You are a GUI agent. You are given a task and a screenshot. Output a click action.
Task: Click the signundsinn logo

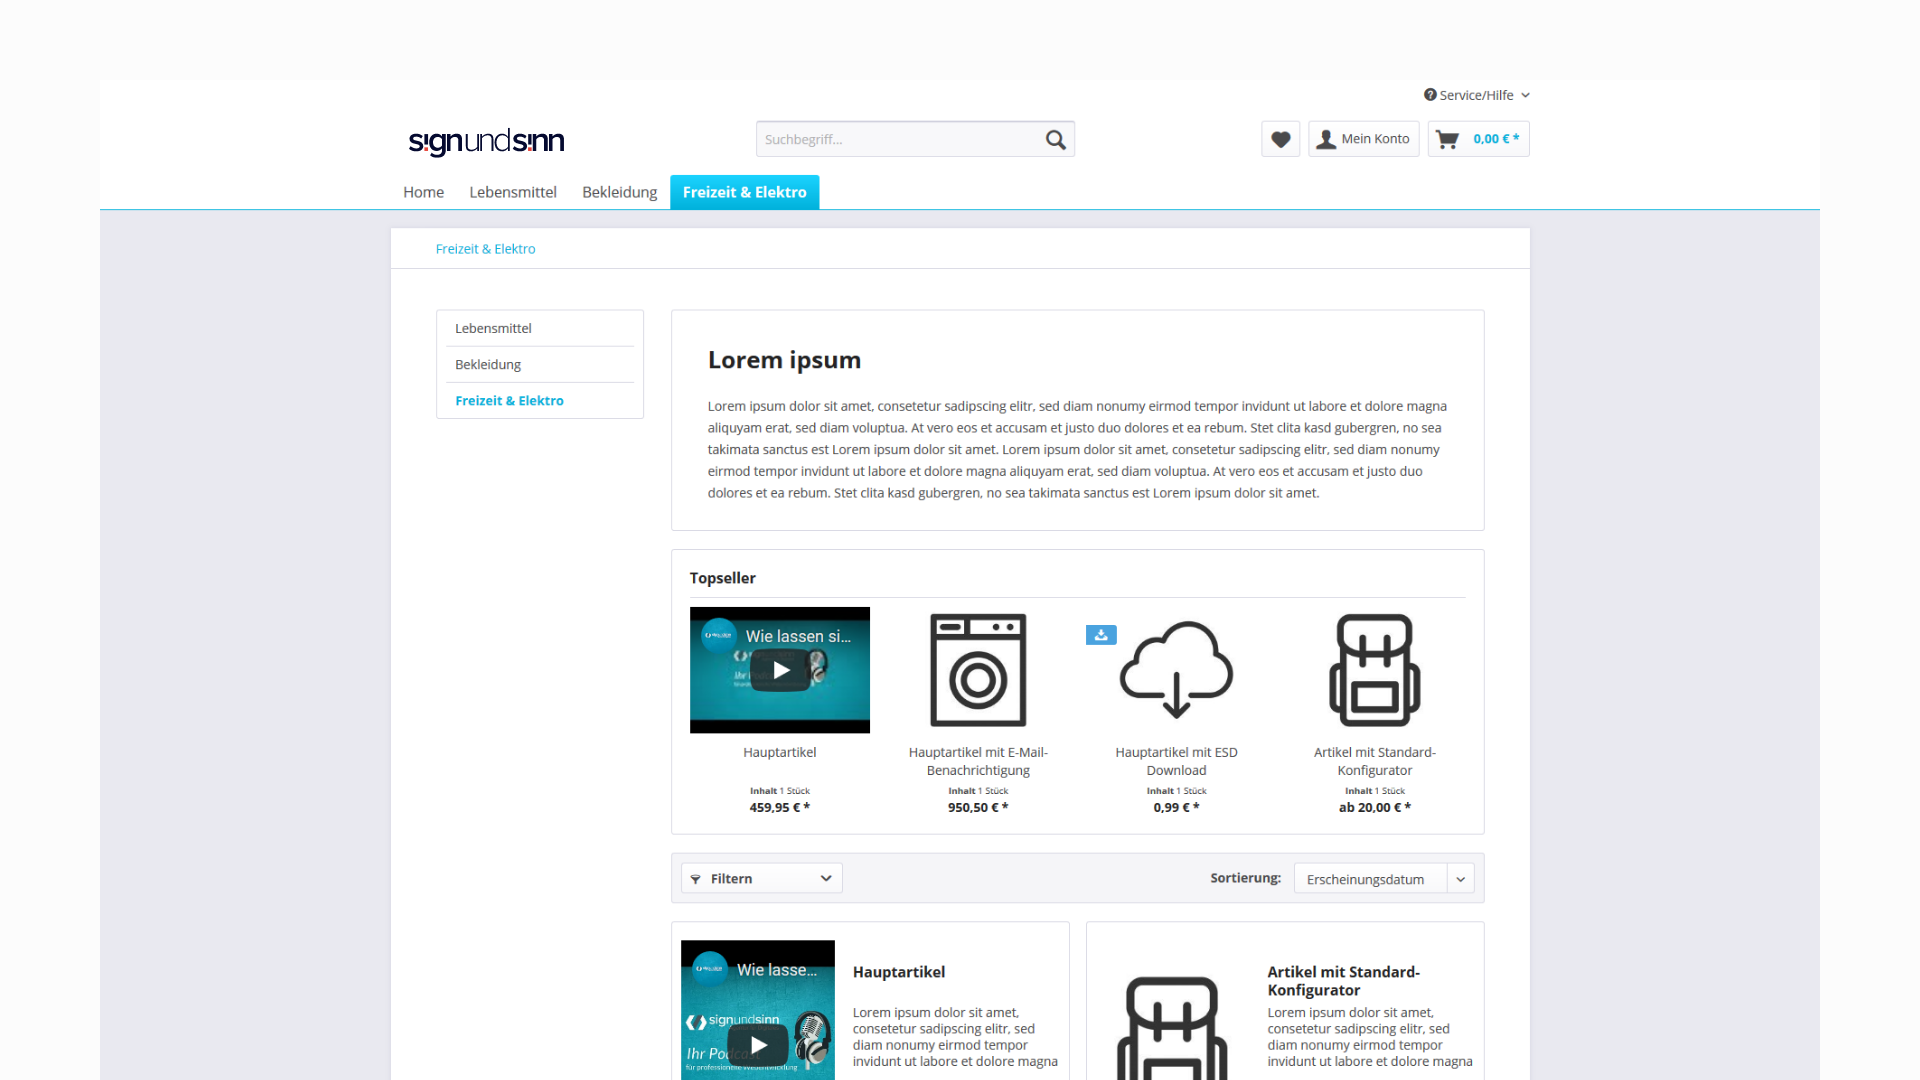tap(486, 141)
